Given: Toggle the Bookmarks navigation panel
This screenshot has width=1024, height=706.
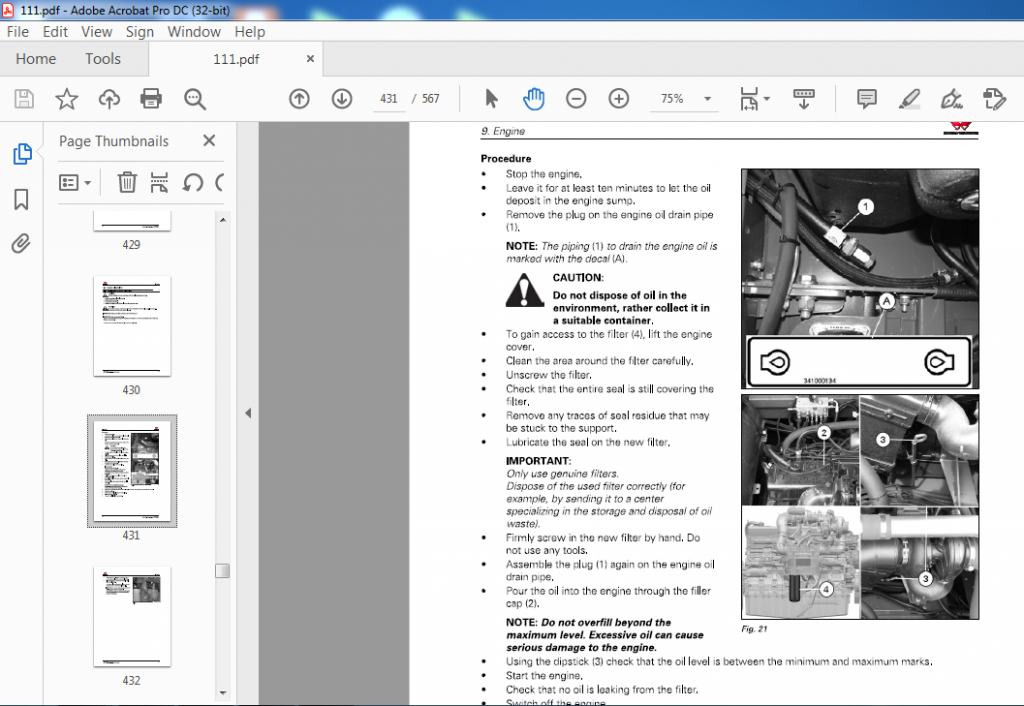Looking at the screenshot, I should [x=21, y=199].
